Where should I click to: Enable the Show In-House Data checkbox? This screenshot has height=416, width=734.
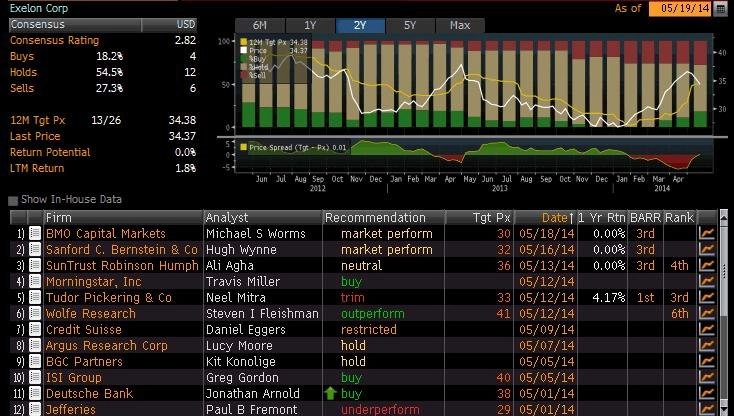pos(13,201)
